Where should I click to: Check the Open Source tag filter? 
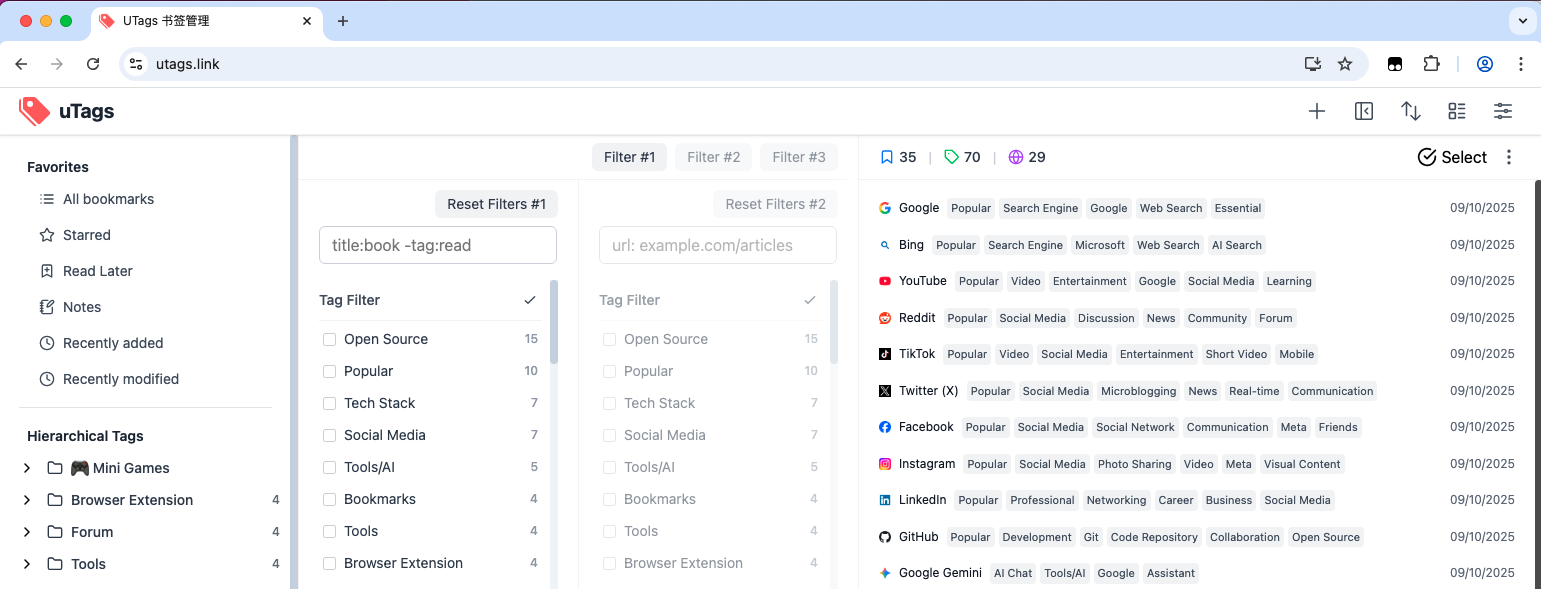[329, 339]
